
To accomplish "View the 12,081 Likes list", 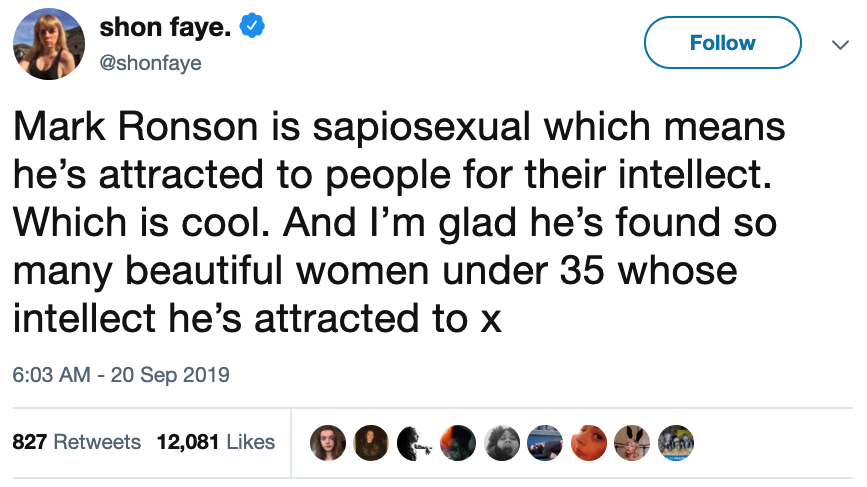I will [x=216, y=441].
